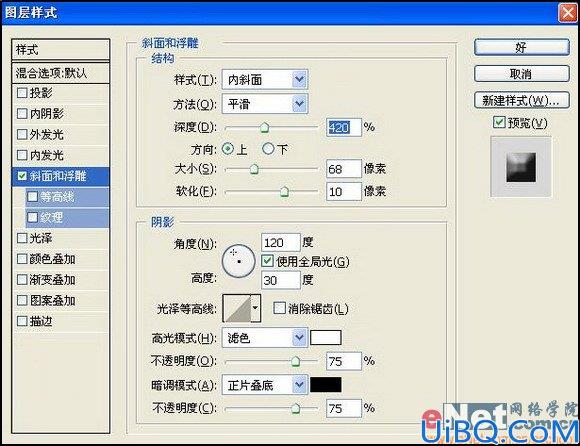Uncheck the 斜面和浮雕 checkbox
Viewport: 580px width, 446px height.
22,176
